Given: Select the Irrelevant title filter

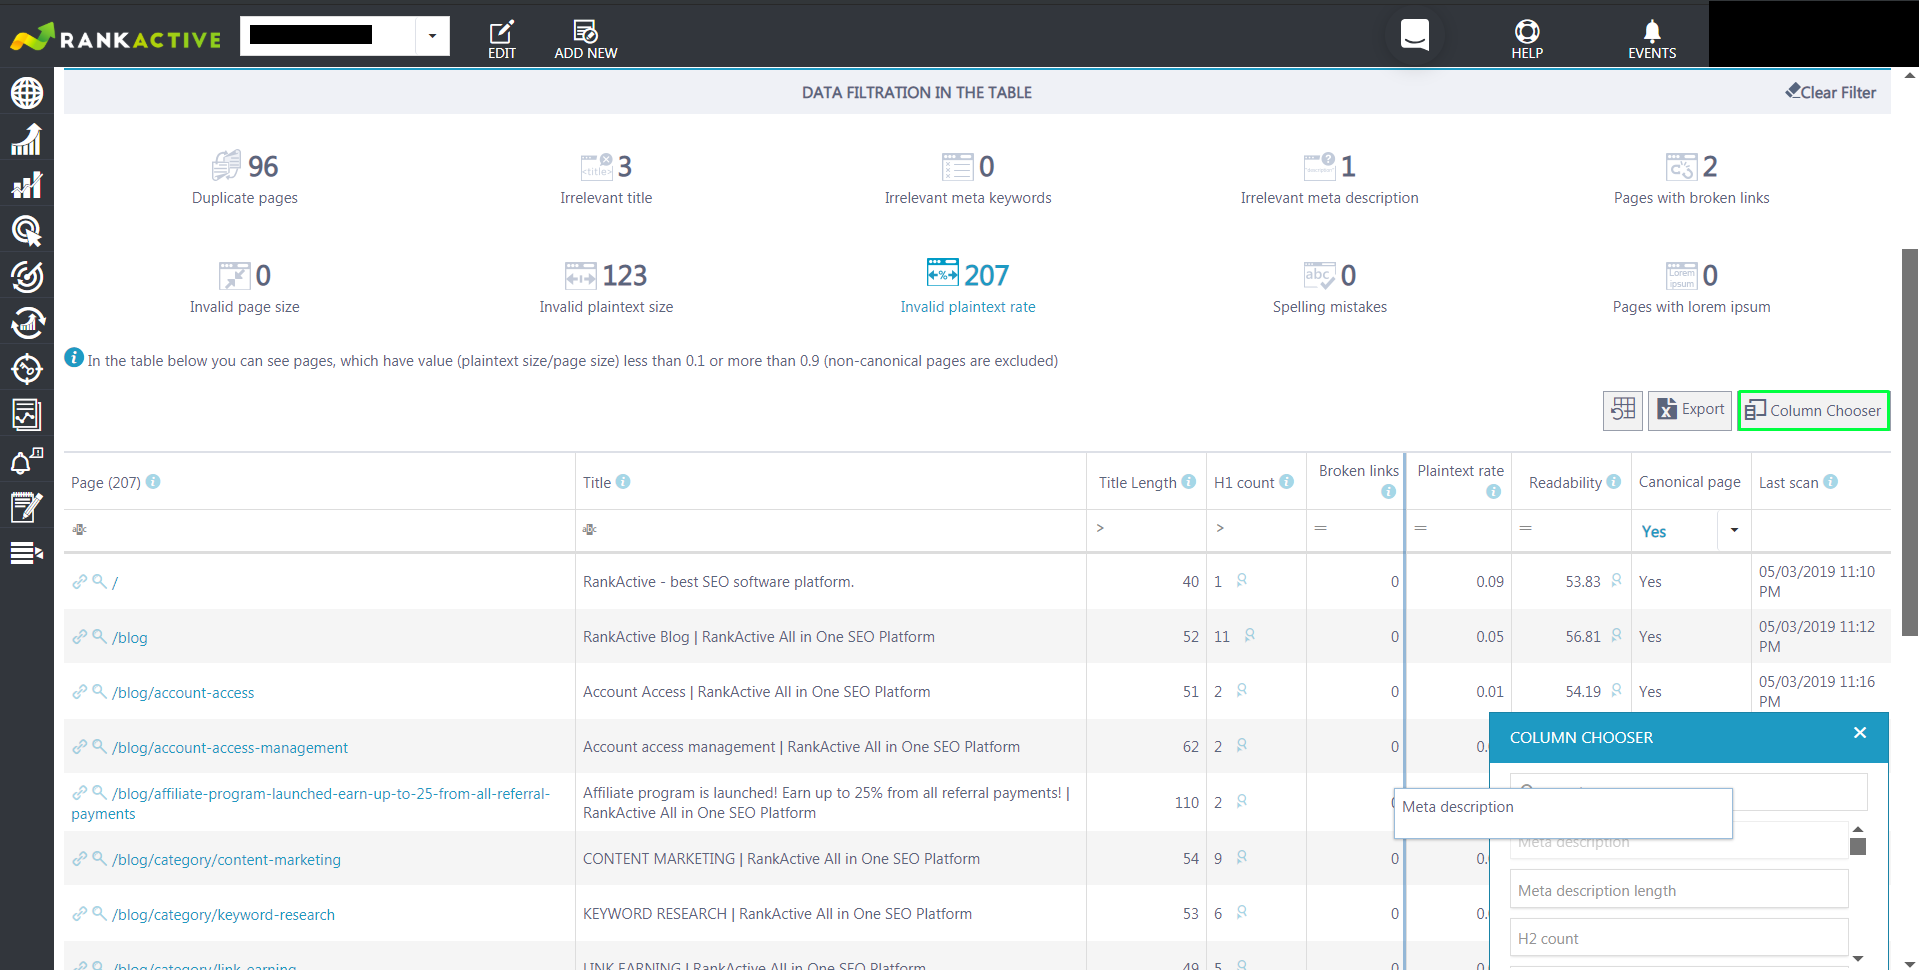Looking at the screenshot, I should [x=606, y=178].
